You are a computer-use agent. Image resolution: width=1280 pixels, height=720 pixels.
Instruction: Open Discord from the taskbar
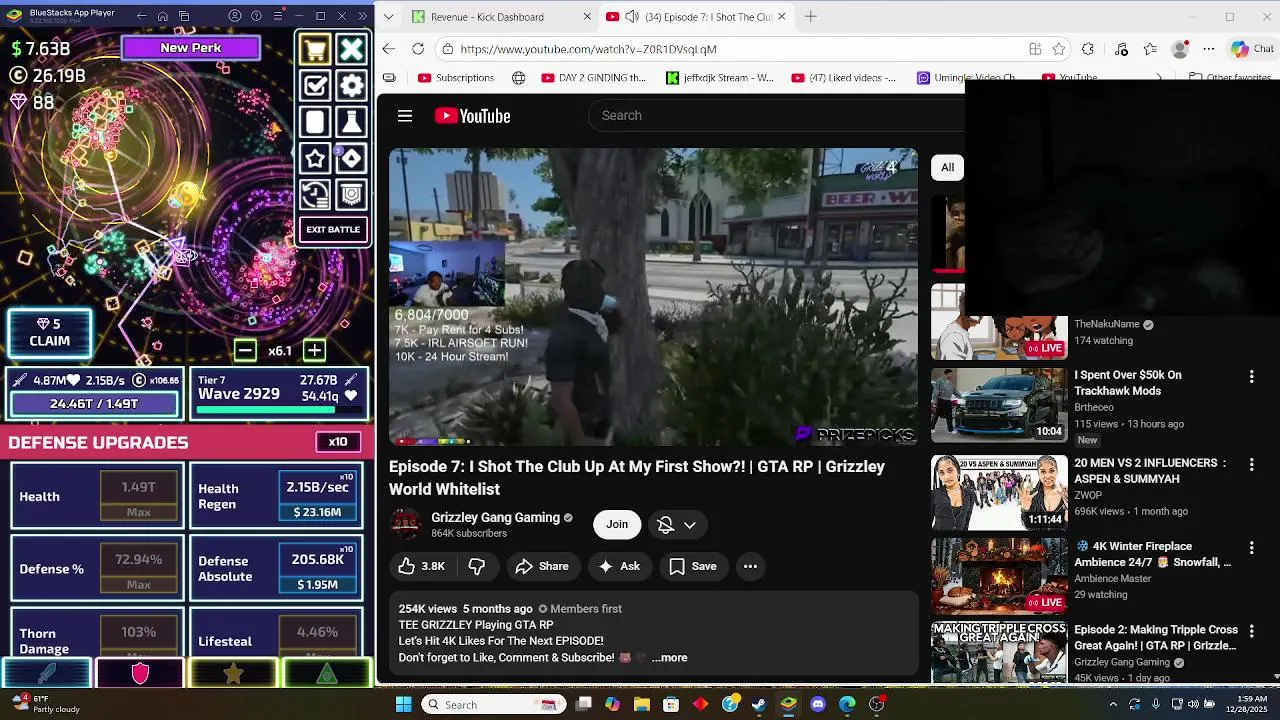(x=818, y=704)
